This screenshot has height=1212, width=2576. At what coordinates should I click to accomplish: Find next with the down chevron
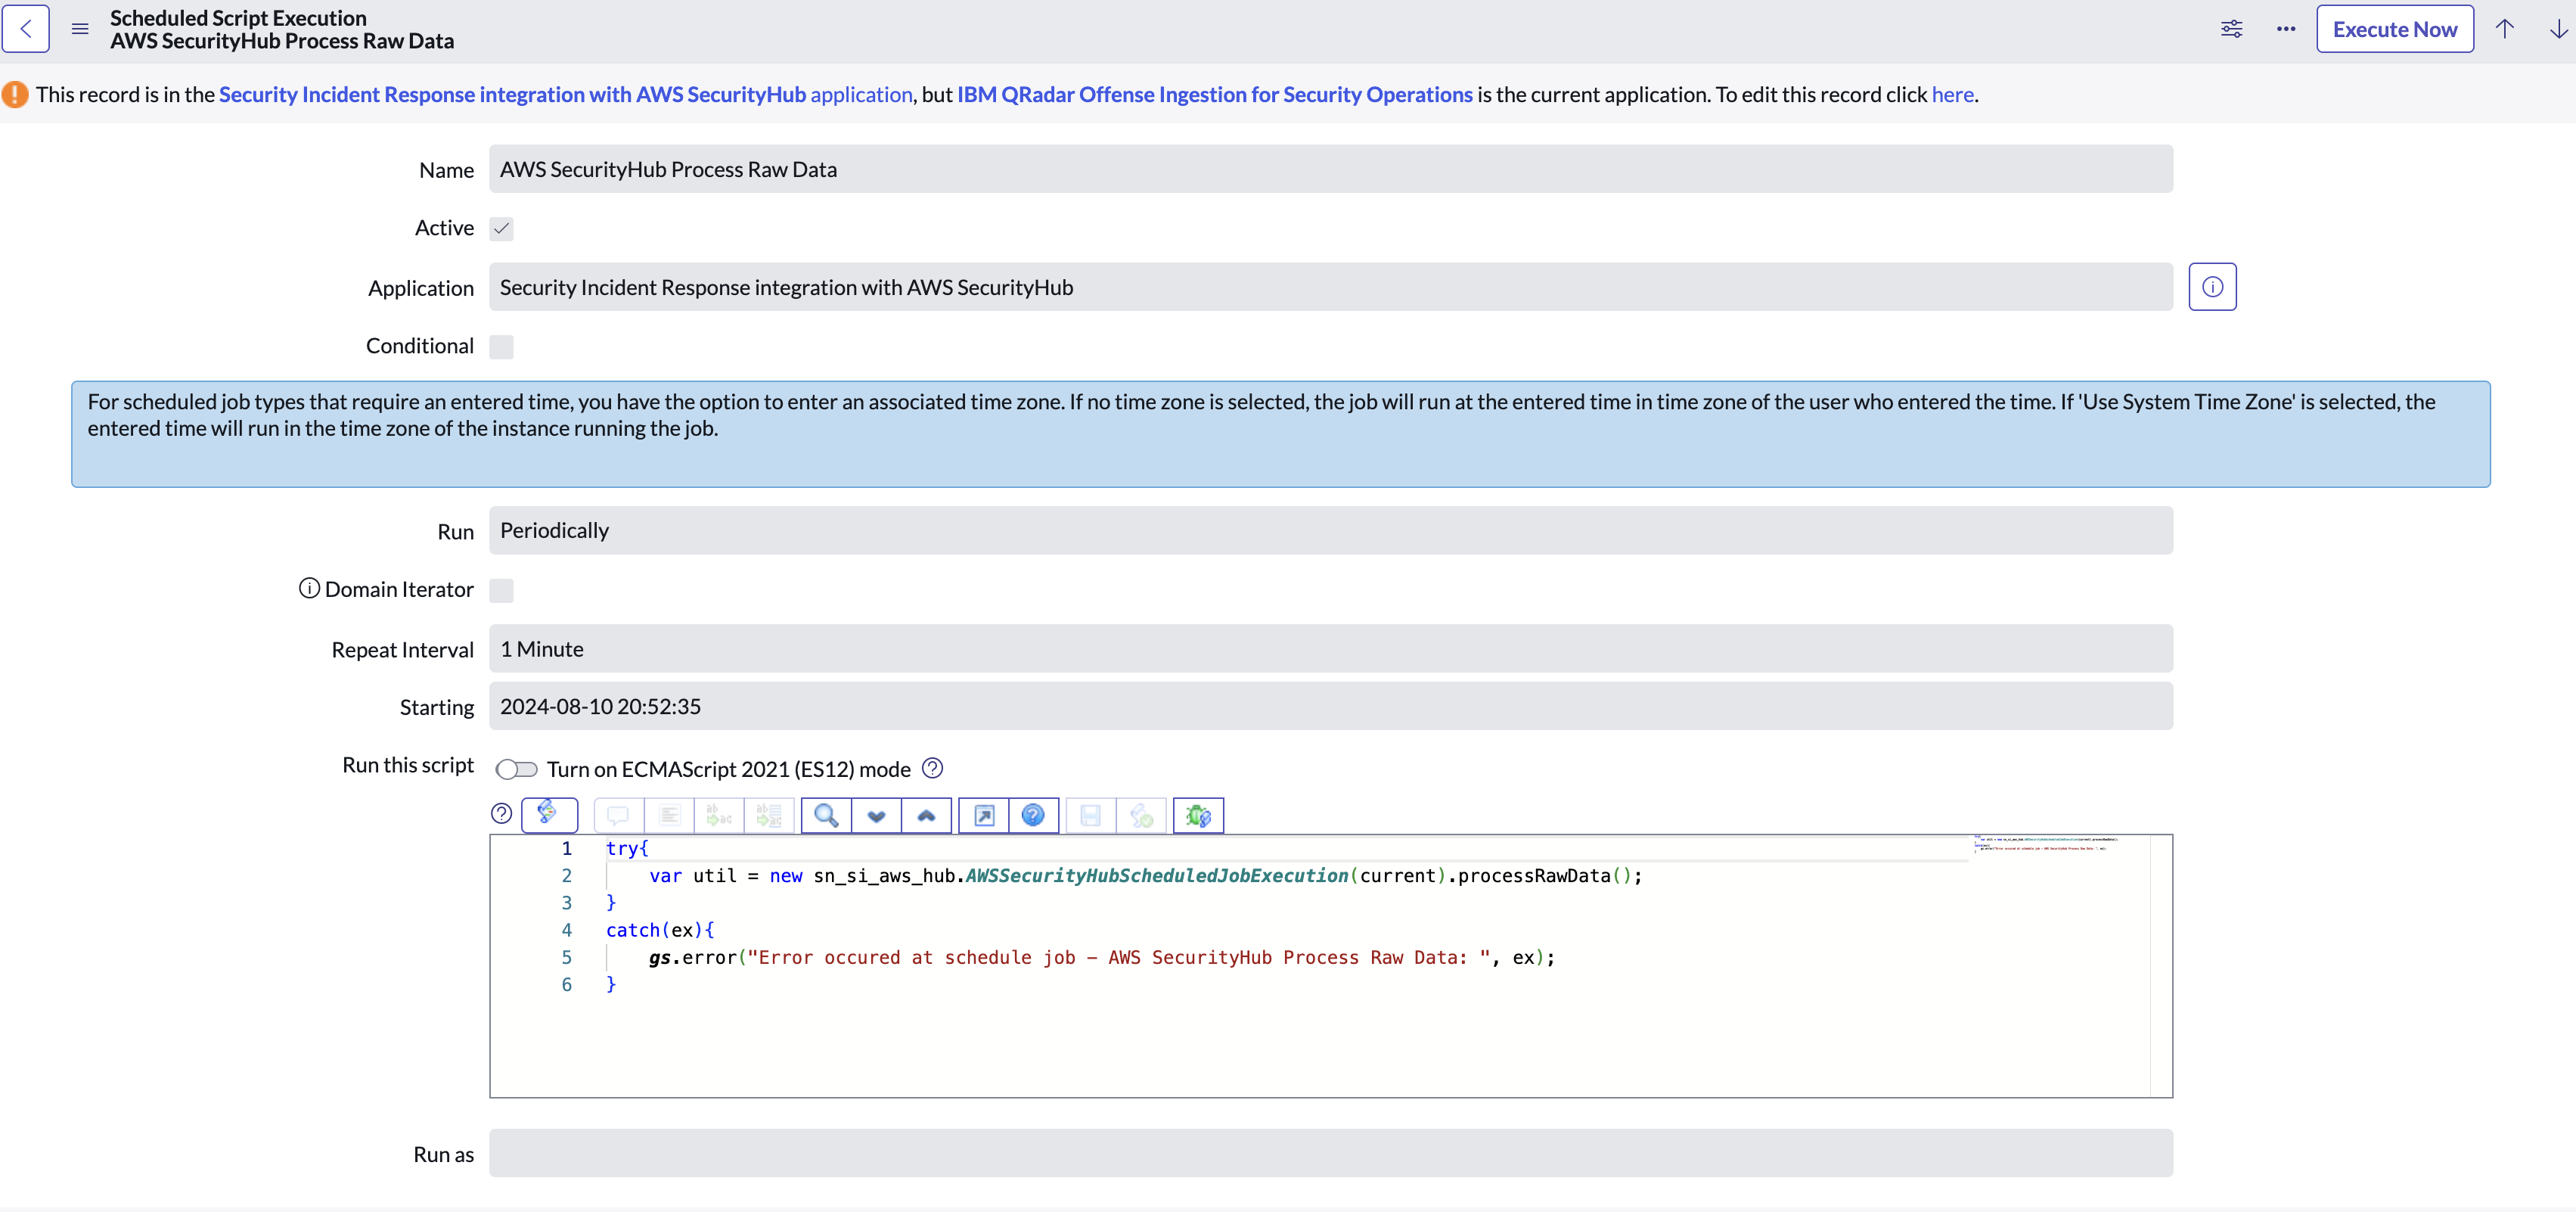coord(876,816)
